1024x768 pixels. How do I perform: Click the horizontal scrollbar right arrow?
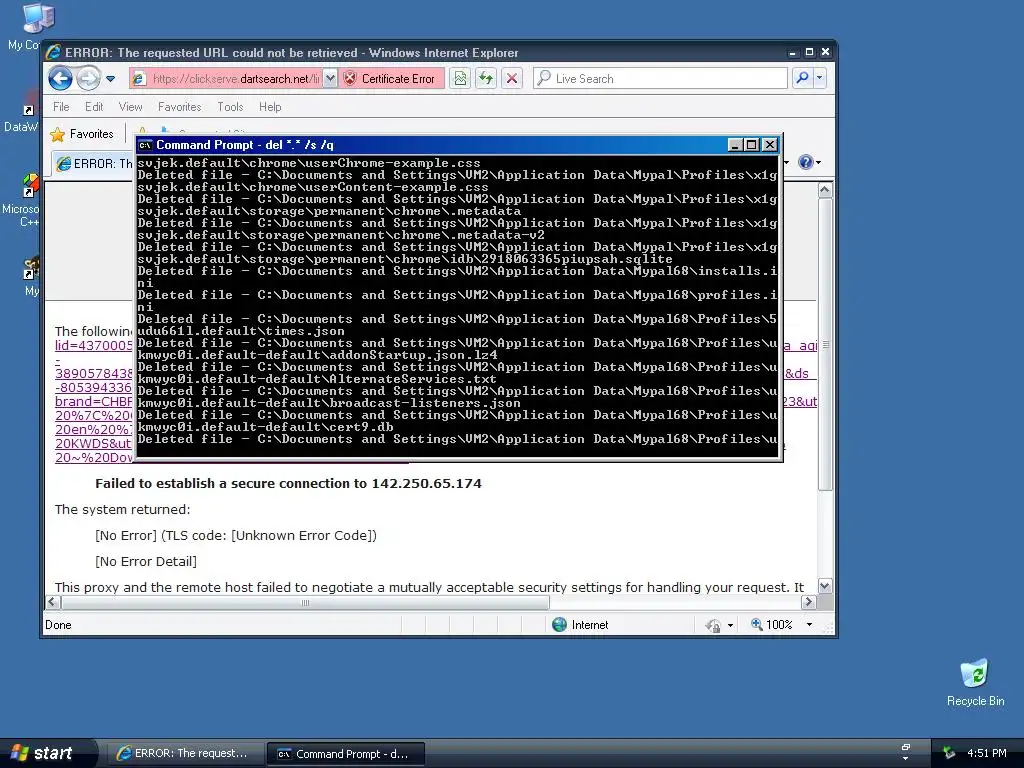808,602
